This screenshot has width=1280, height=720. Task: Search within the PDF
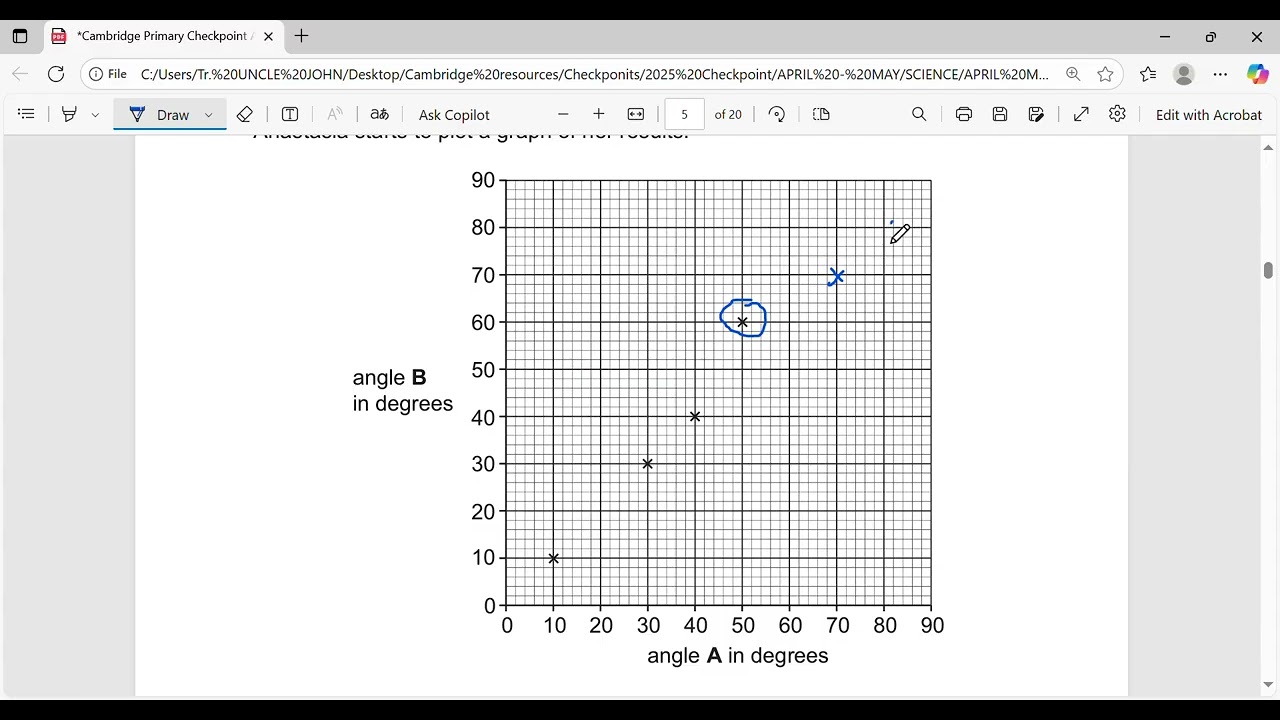coord(919,115)
